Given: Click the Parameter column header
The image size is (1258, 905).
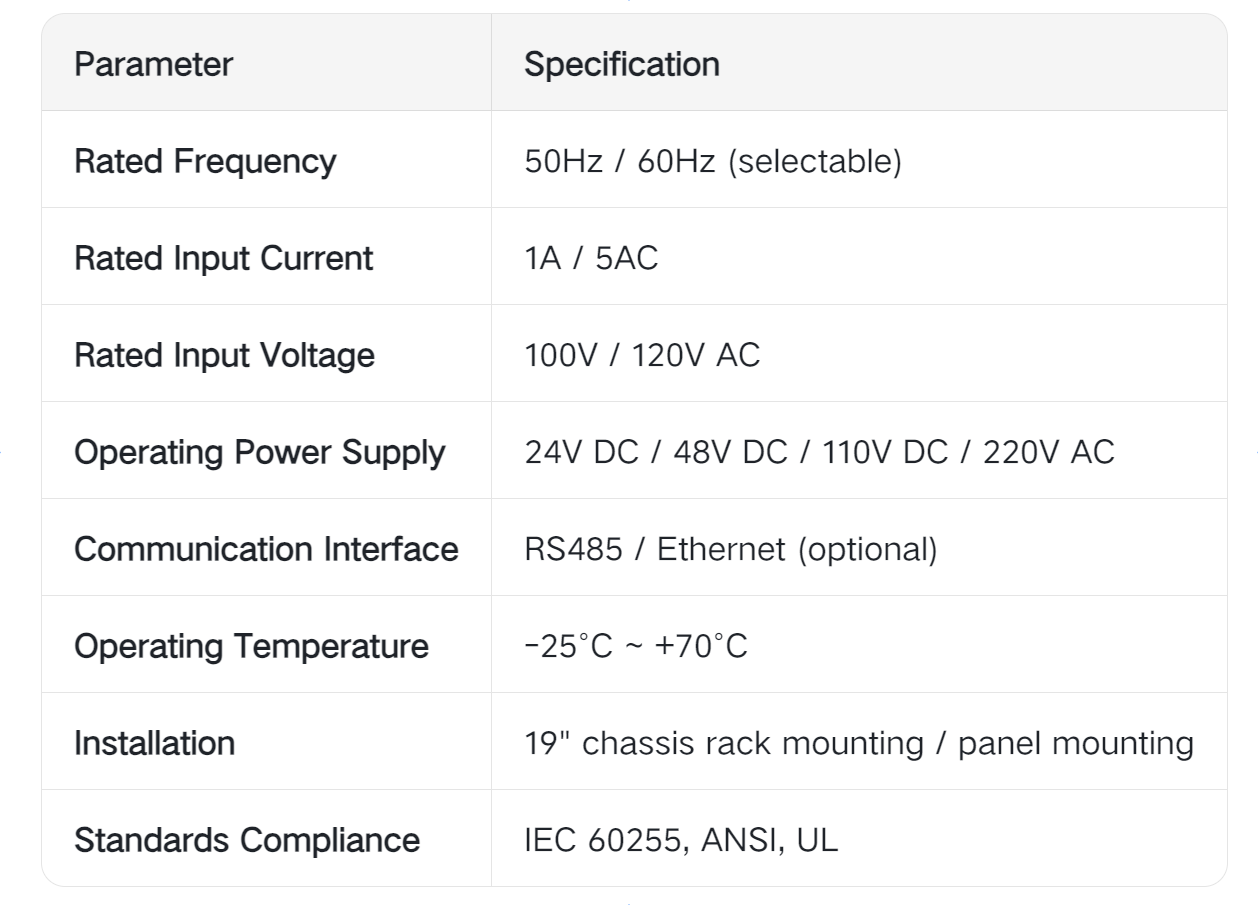Looking at the screenshot, I should pyautogui.click(x=153, y=65).
